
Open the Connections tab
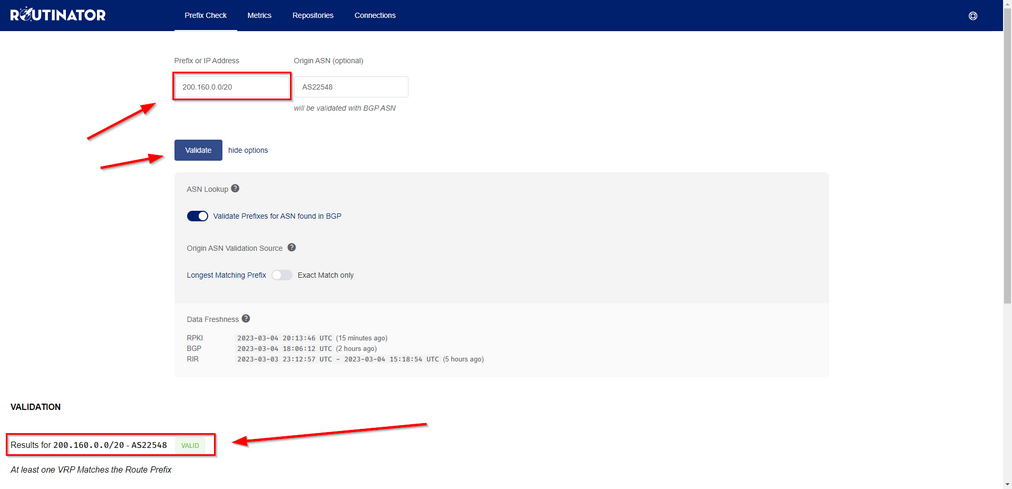point(375,16)
